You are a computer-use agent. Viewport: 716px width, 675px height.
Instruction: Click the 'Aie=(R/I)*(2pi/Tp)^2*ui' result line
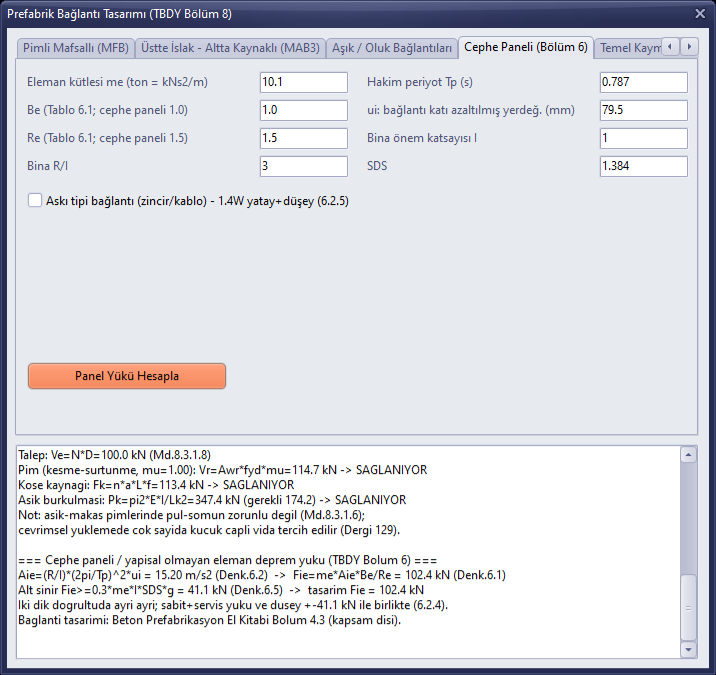(x=262, y=575)
